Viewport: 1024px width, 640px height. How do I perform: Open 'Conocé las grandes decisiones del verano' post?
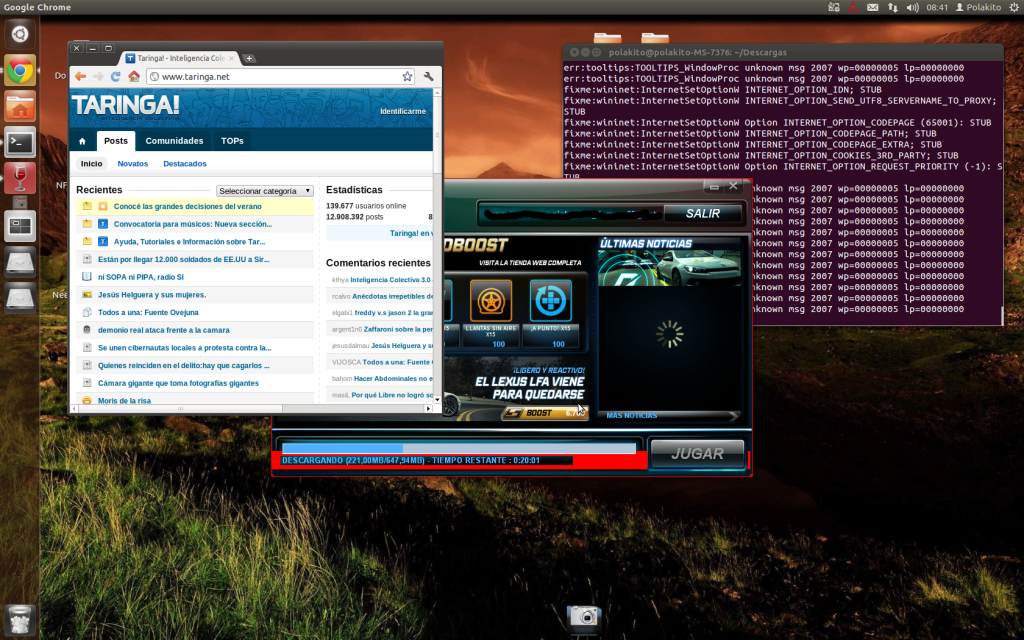(x=187, y=206)
